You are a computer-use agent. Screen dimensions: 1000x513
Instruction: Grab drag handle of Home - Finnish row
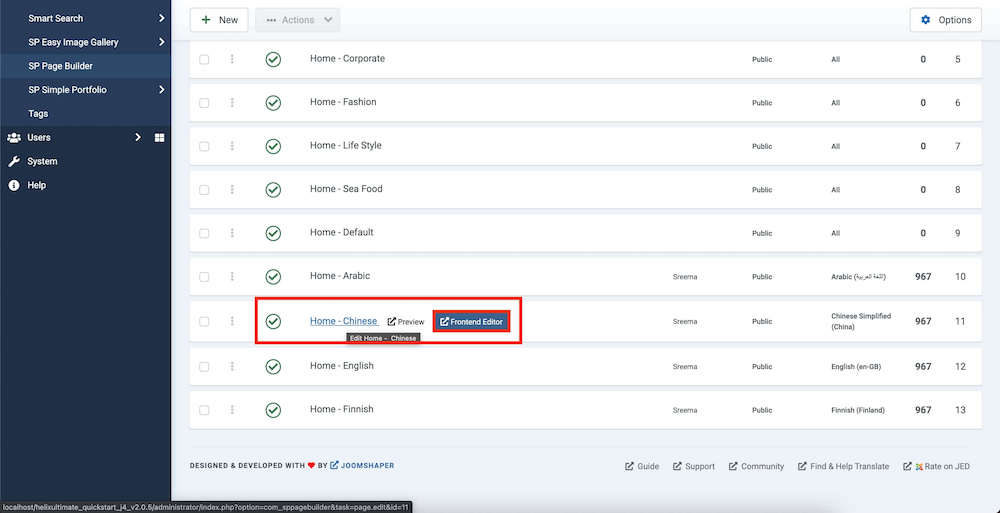click(232, 410)
